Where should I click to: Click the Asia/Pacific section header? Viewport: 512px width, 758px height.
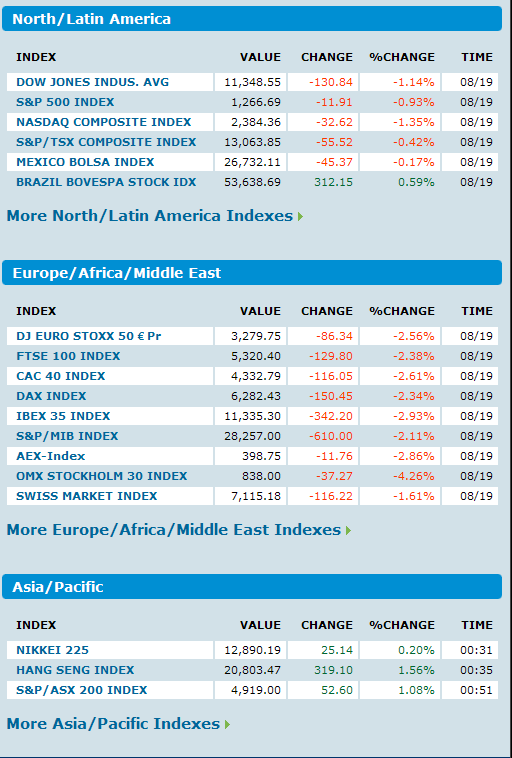(x=252, y=587)
